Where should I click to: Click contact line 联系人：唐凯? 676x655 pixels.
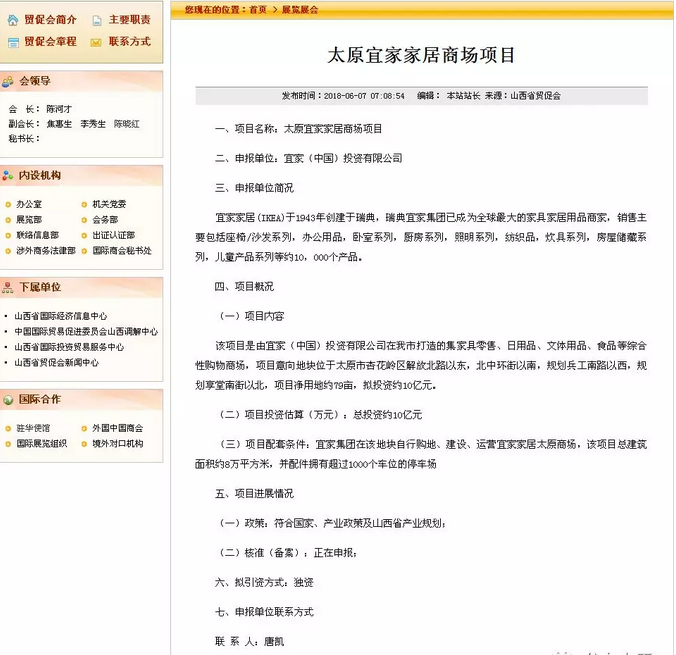coord(249,642)
